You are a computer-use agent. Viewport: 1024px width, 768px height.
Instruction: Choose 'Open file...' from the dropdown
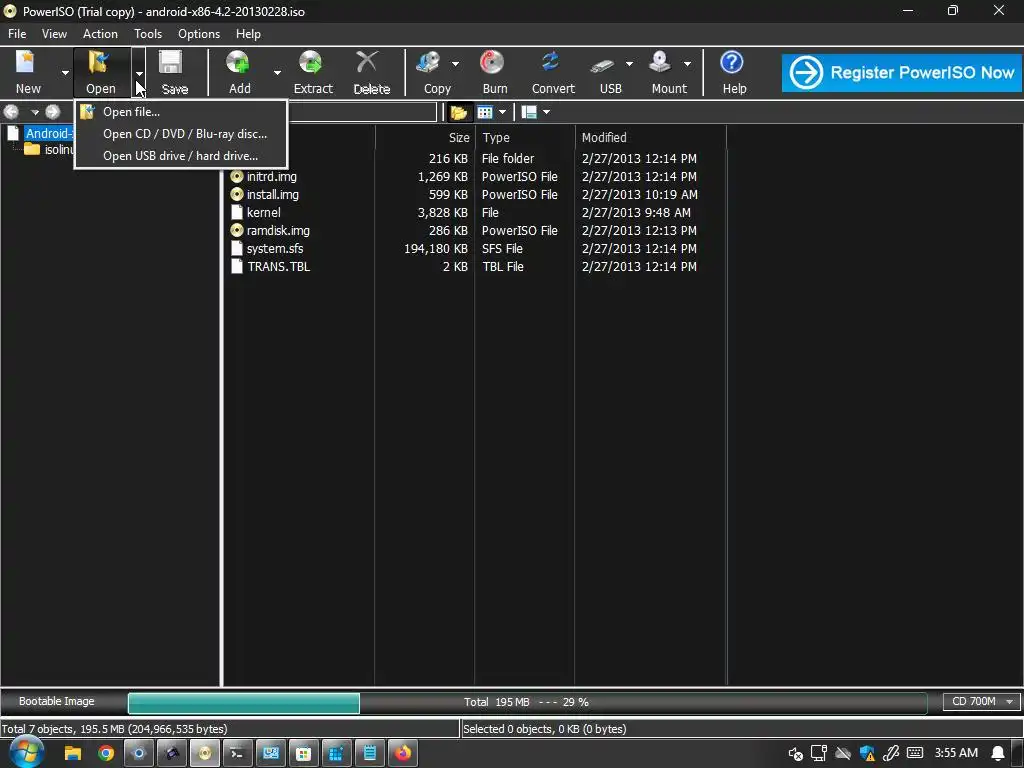coord(181,112)
